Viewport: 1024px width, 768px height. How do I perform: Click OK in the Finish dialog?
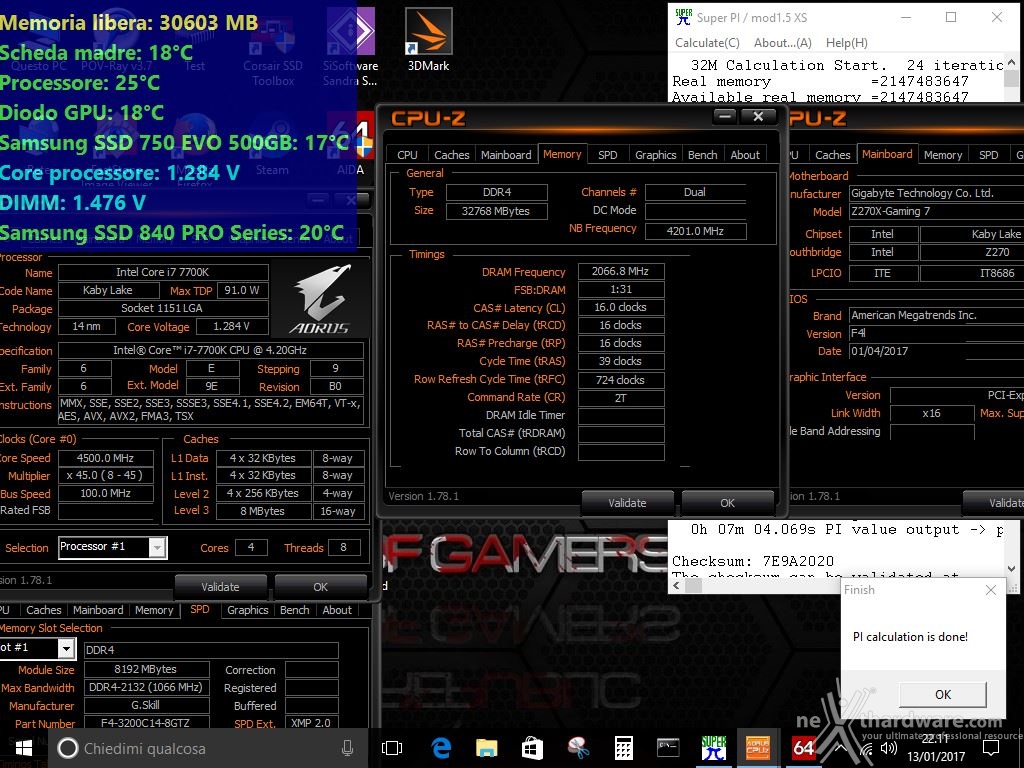942,694
